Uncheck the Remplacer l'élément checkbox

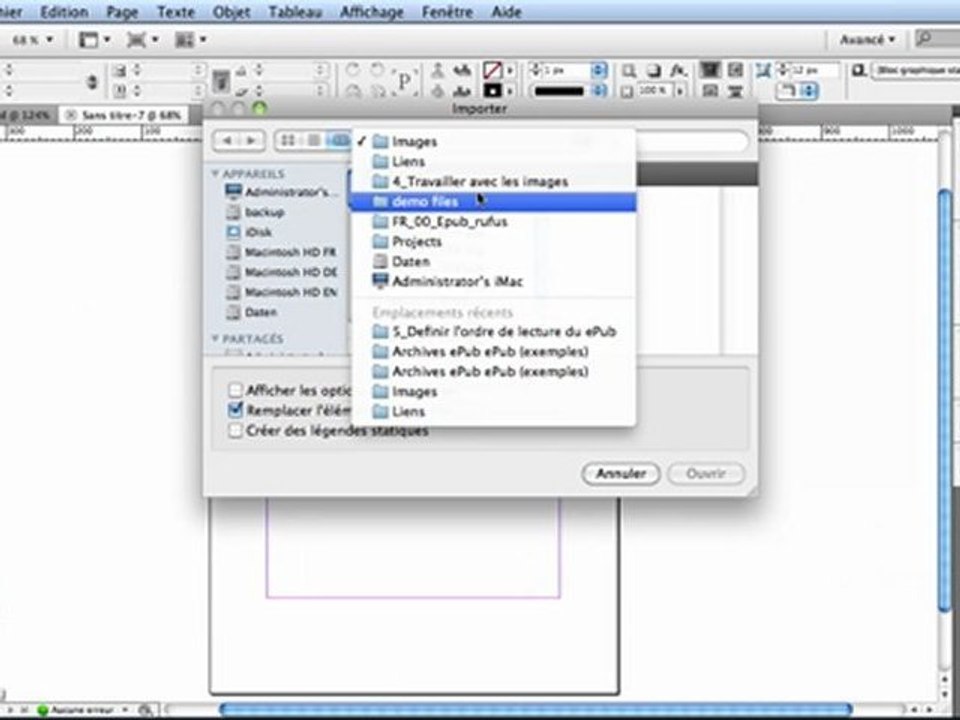click(x=235, y=410)
